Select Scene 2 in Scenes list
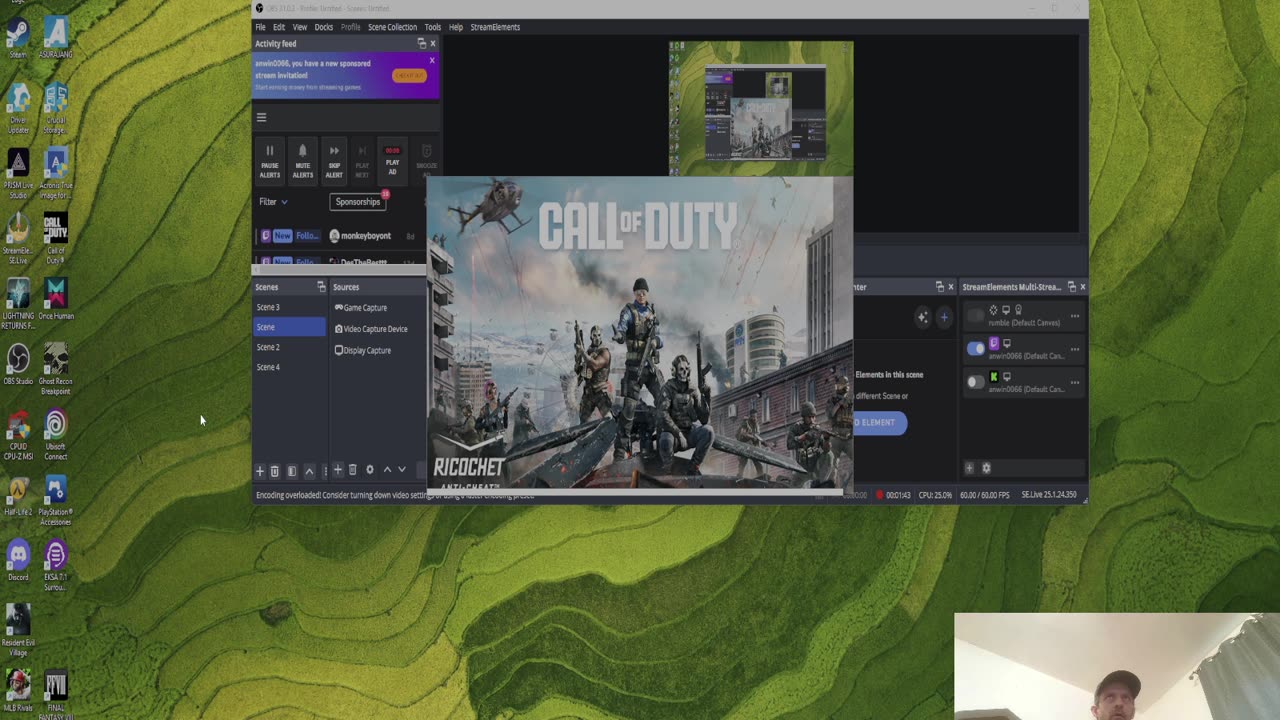 point(289,347)
